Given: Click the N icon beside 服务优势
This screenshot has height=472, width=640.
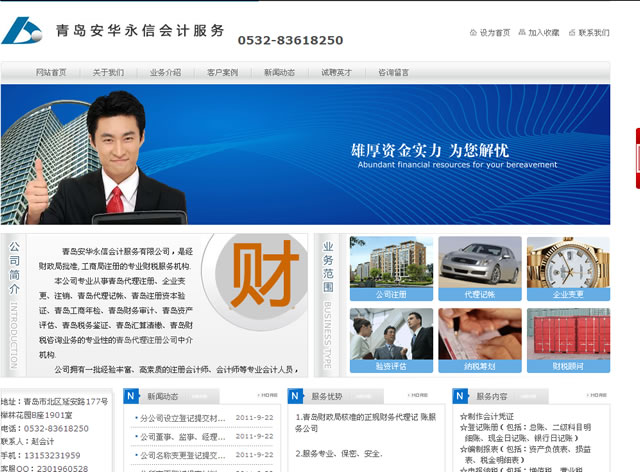Looking at the screenshot, I should click(x=295, y=396).
